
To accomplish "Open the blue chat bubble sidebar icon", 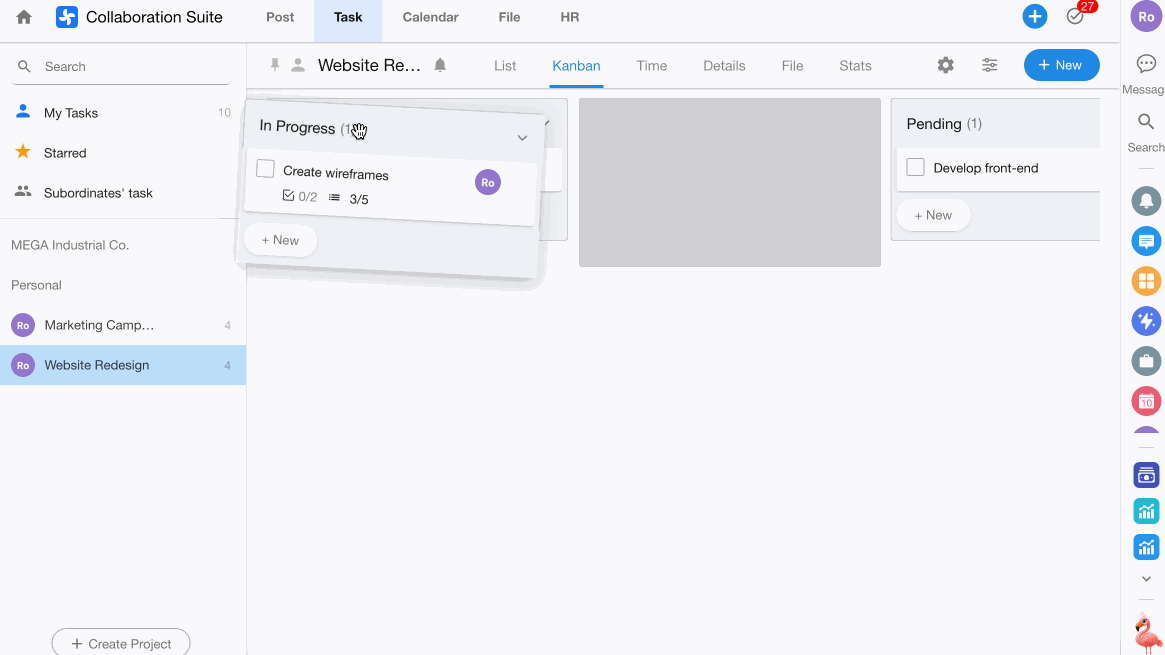I will coord(1146,241).
